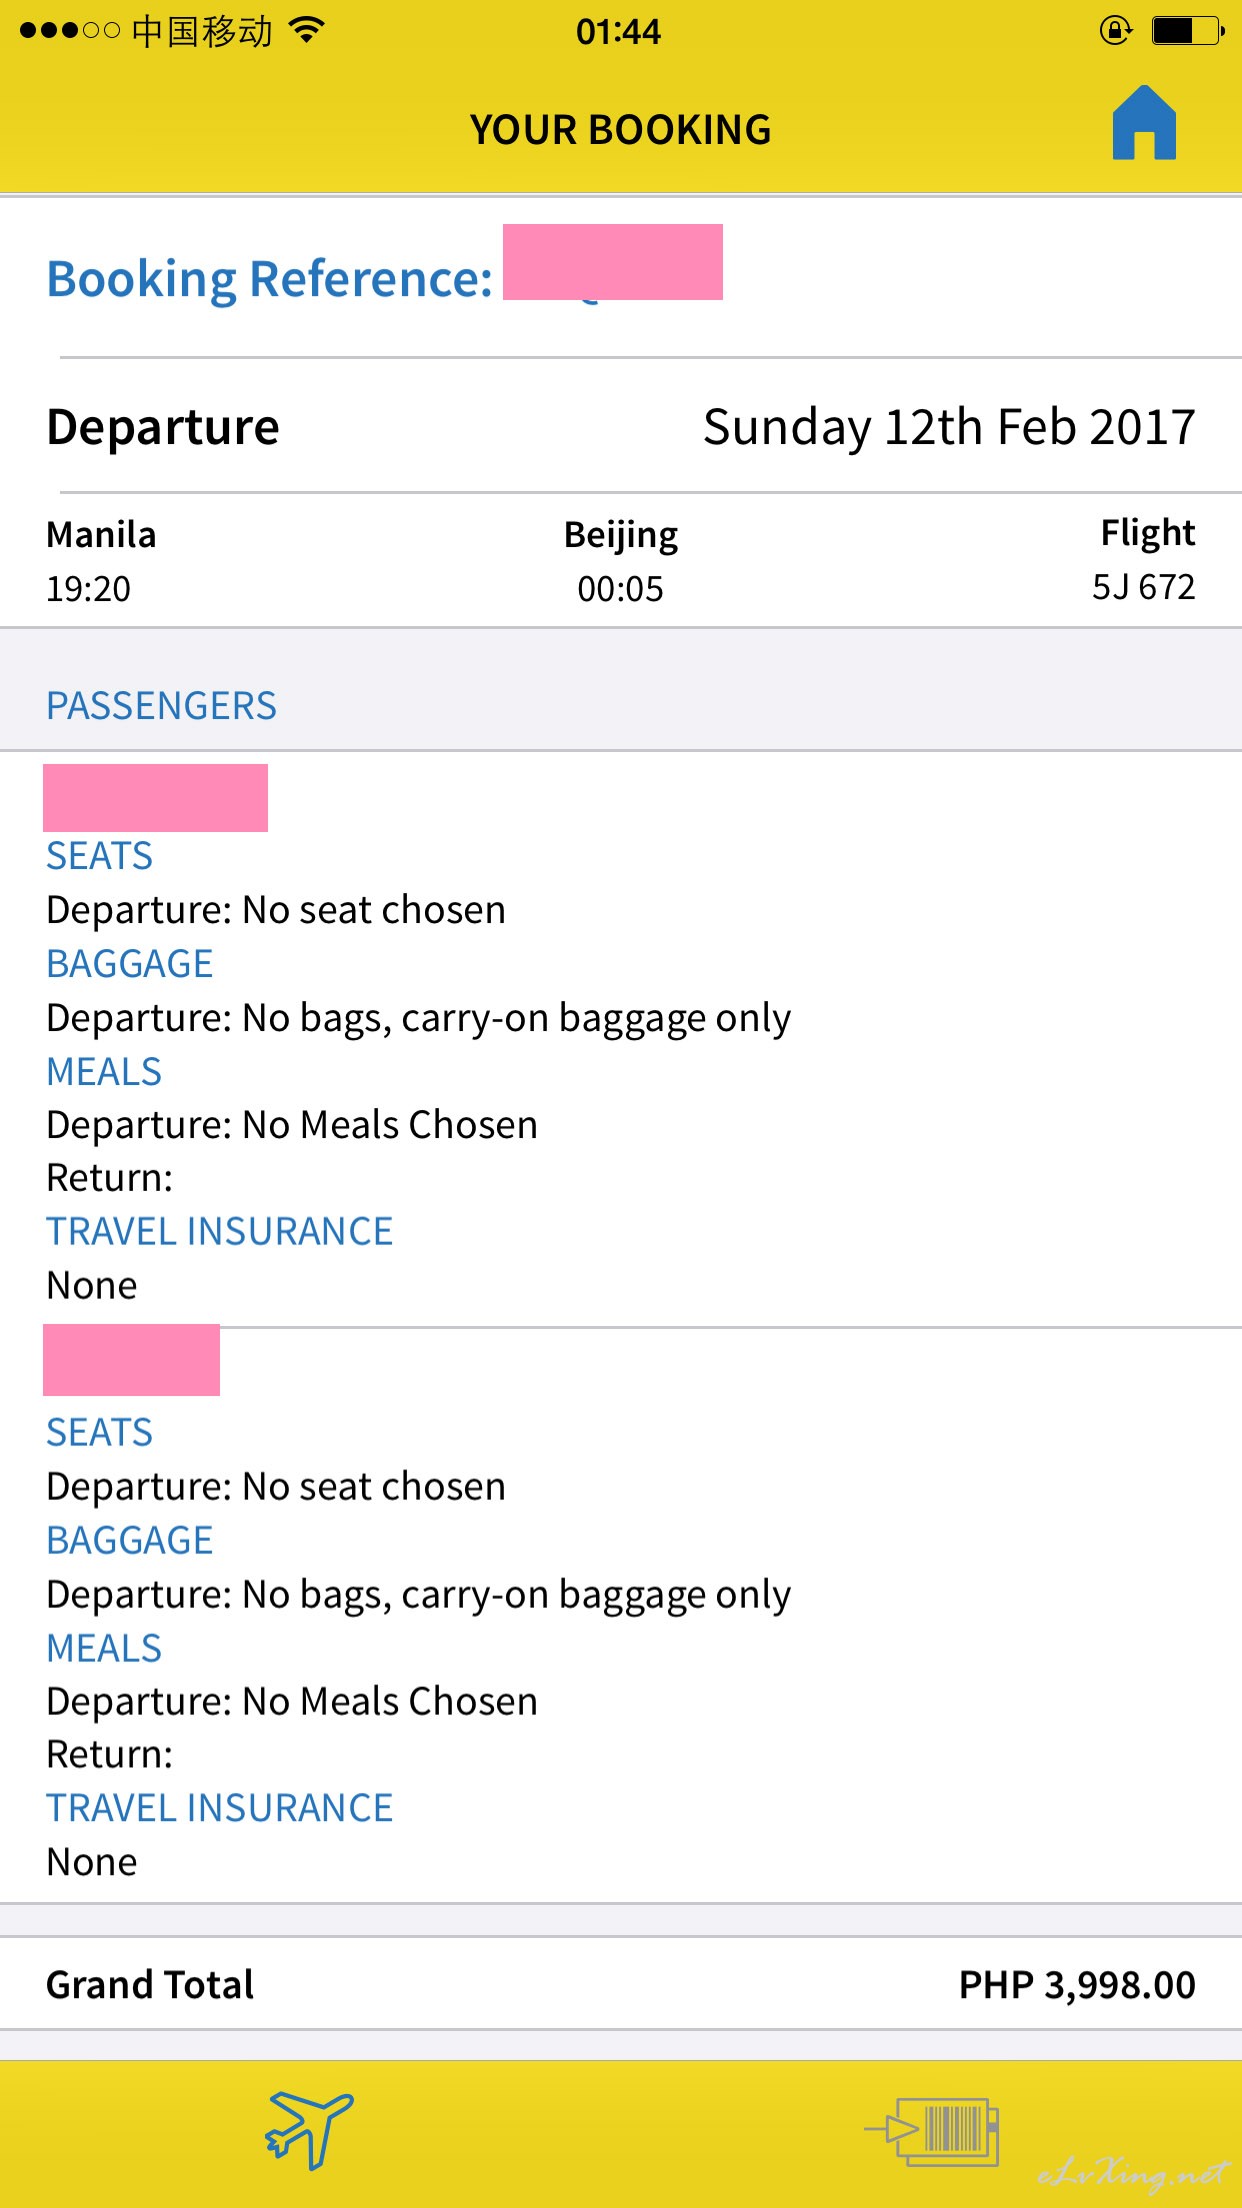Select second passenger's SEATS link
Viewport: 1242px width, 2208px height.
pyautogui.click(x=99, y=1433)
